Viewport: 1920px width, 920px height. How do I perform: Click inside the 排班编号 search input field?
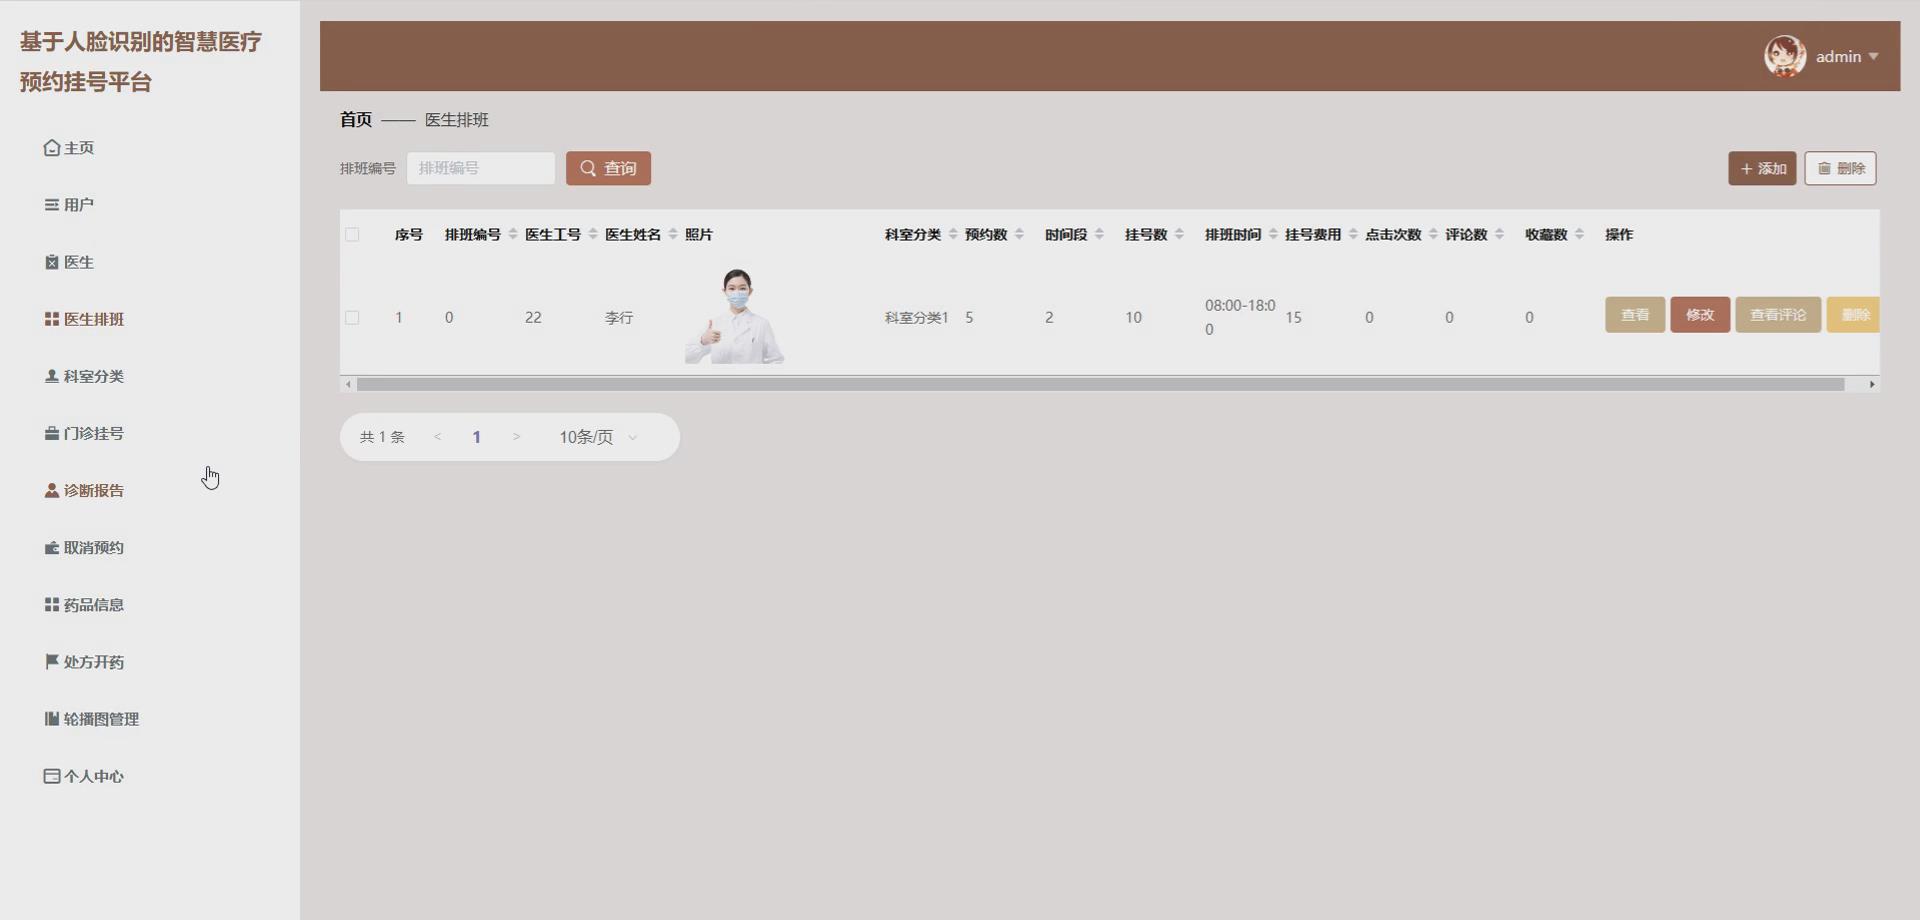[x=480, y=168]
